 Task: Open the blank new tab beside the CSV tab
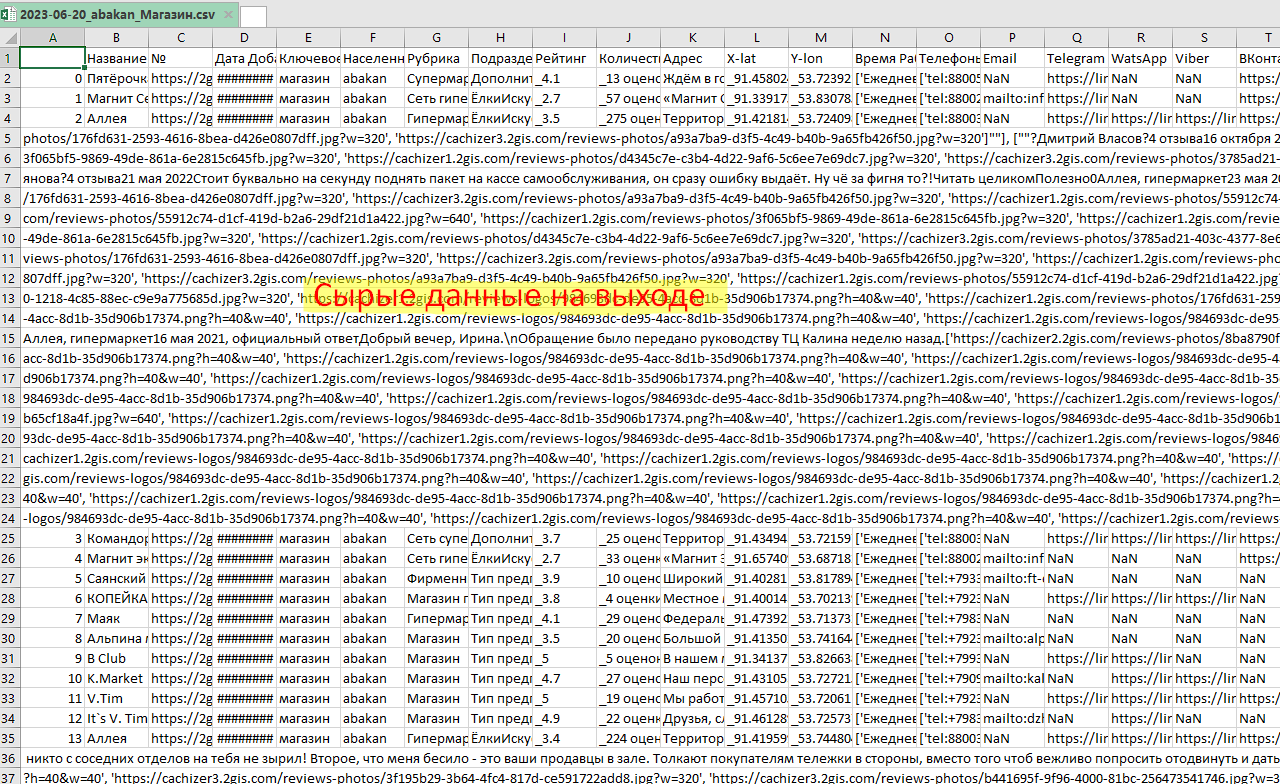pyautogui.click(x=253, y=16)
